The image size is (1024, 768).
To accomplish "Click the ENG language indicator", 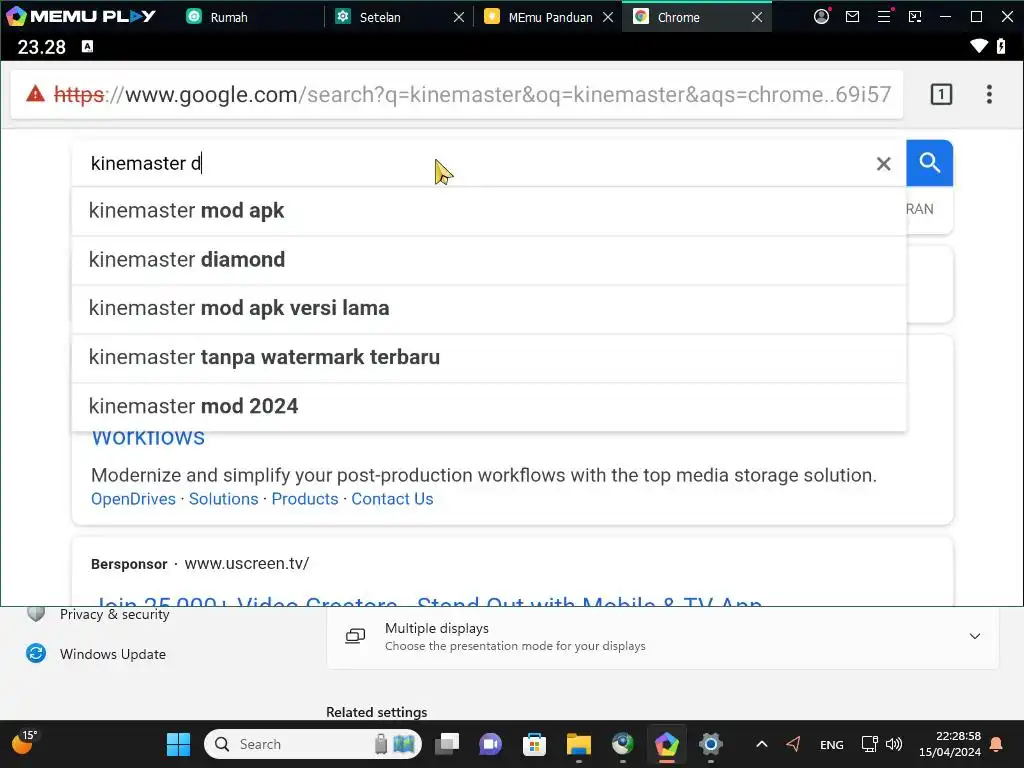I will (x=831, y=744).
